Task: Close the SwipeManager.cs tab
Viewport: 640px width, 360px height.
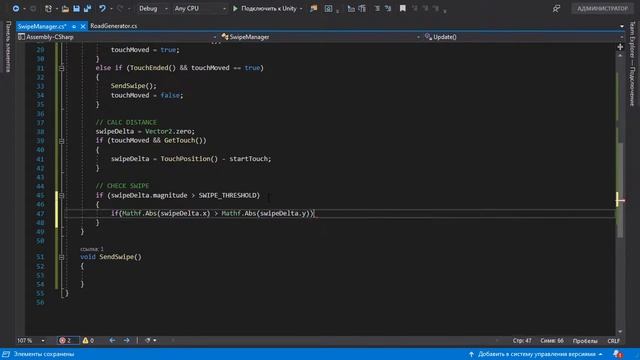Action: coord(83,26)
